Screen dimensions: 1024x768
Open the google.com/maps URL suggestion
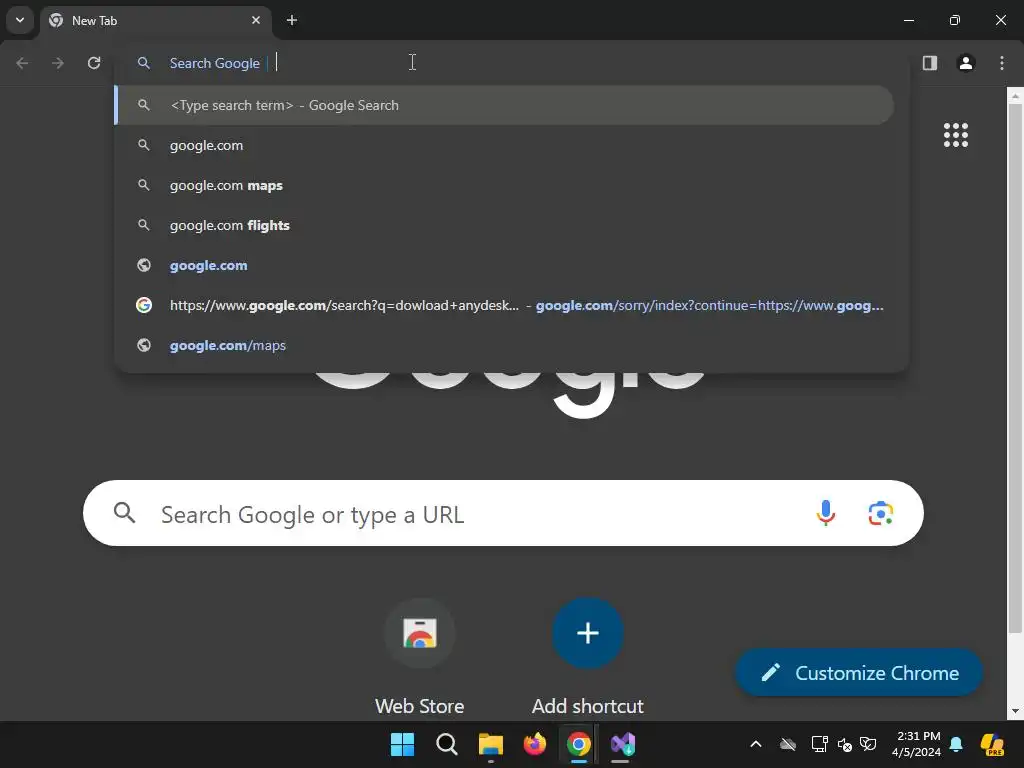(504, 345)
